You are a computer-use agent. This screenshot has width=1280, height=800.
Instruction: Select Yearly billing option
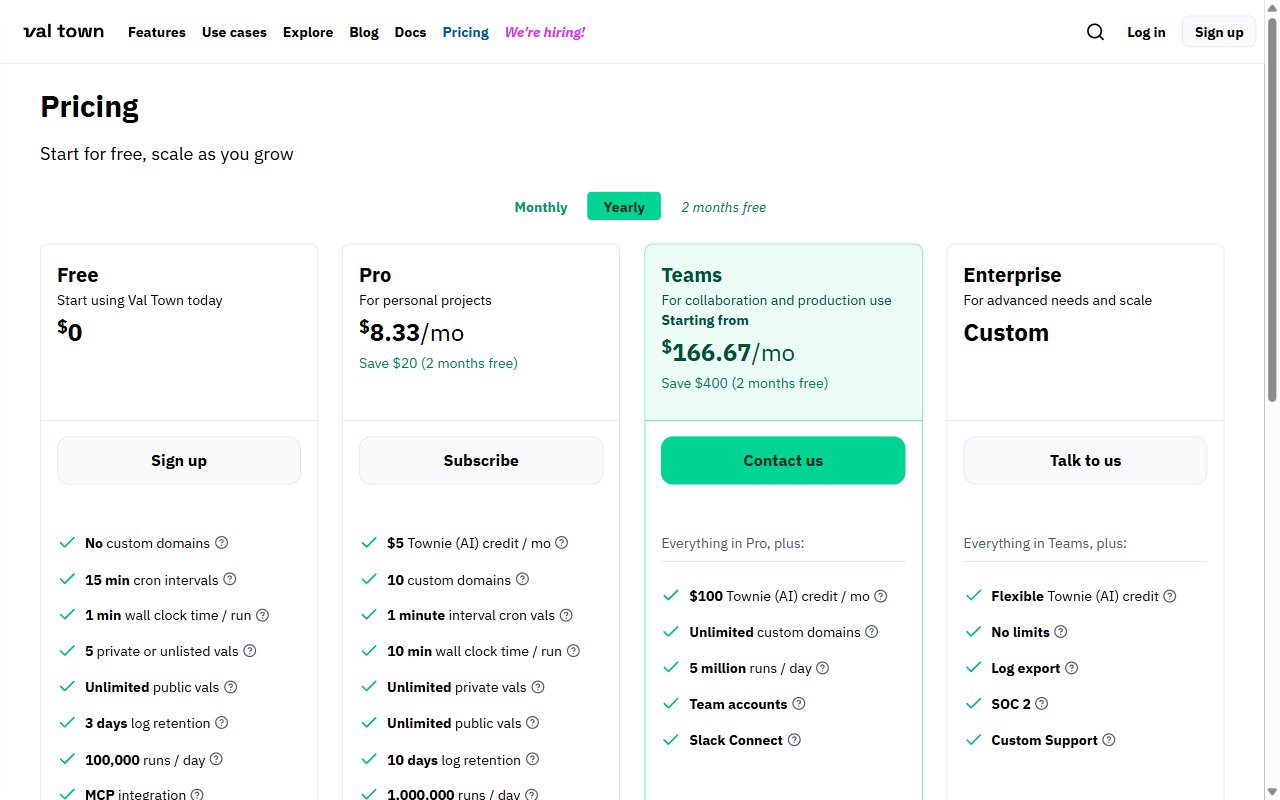coord(624,207)
